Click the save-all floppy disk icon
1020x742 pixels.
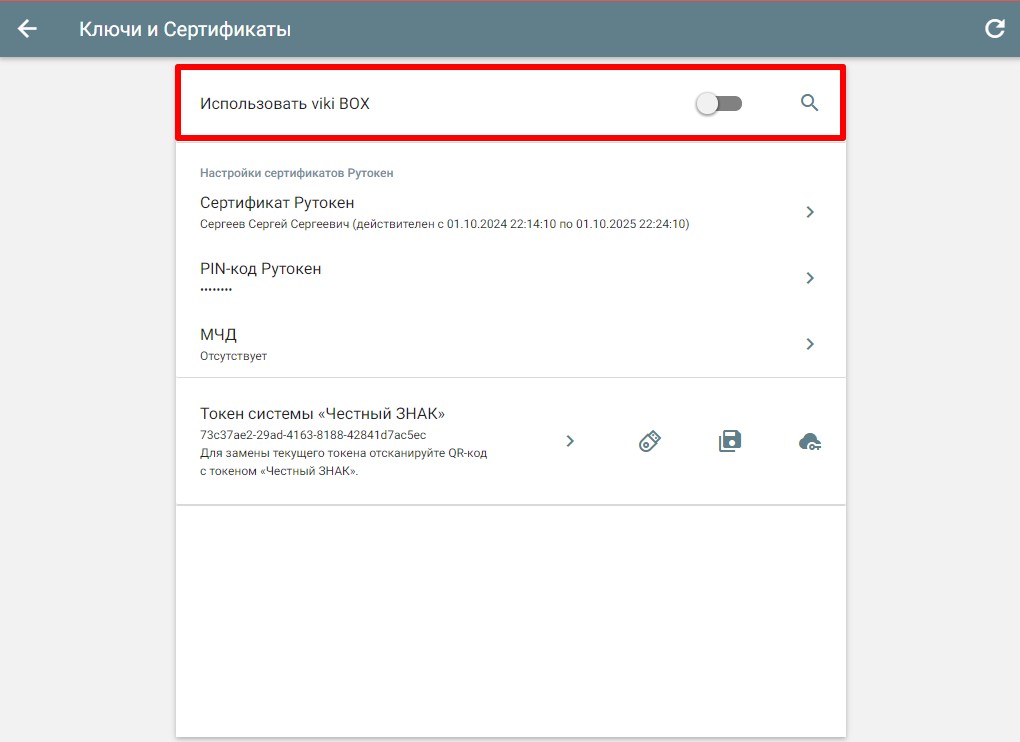point(730,441)
